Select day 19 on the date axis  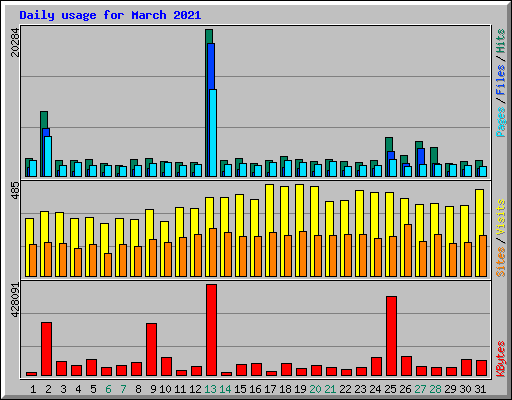(300, 389)
